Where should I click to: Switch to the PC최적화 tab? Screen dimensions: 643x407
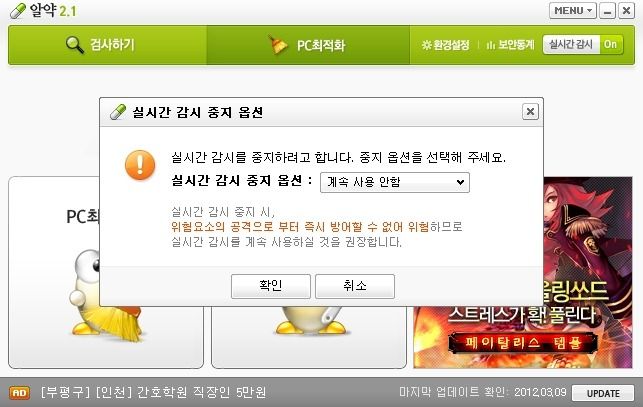[x=308, y=45]
